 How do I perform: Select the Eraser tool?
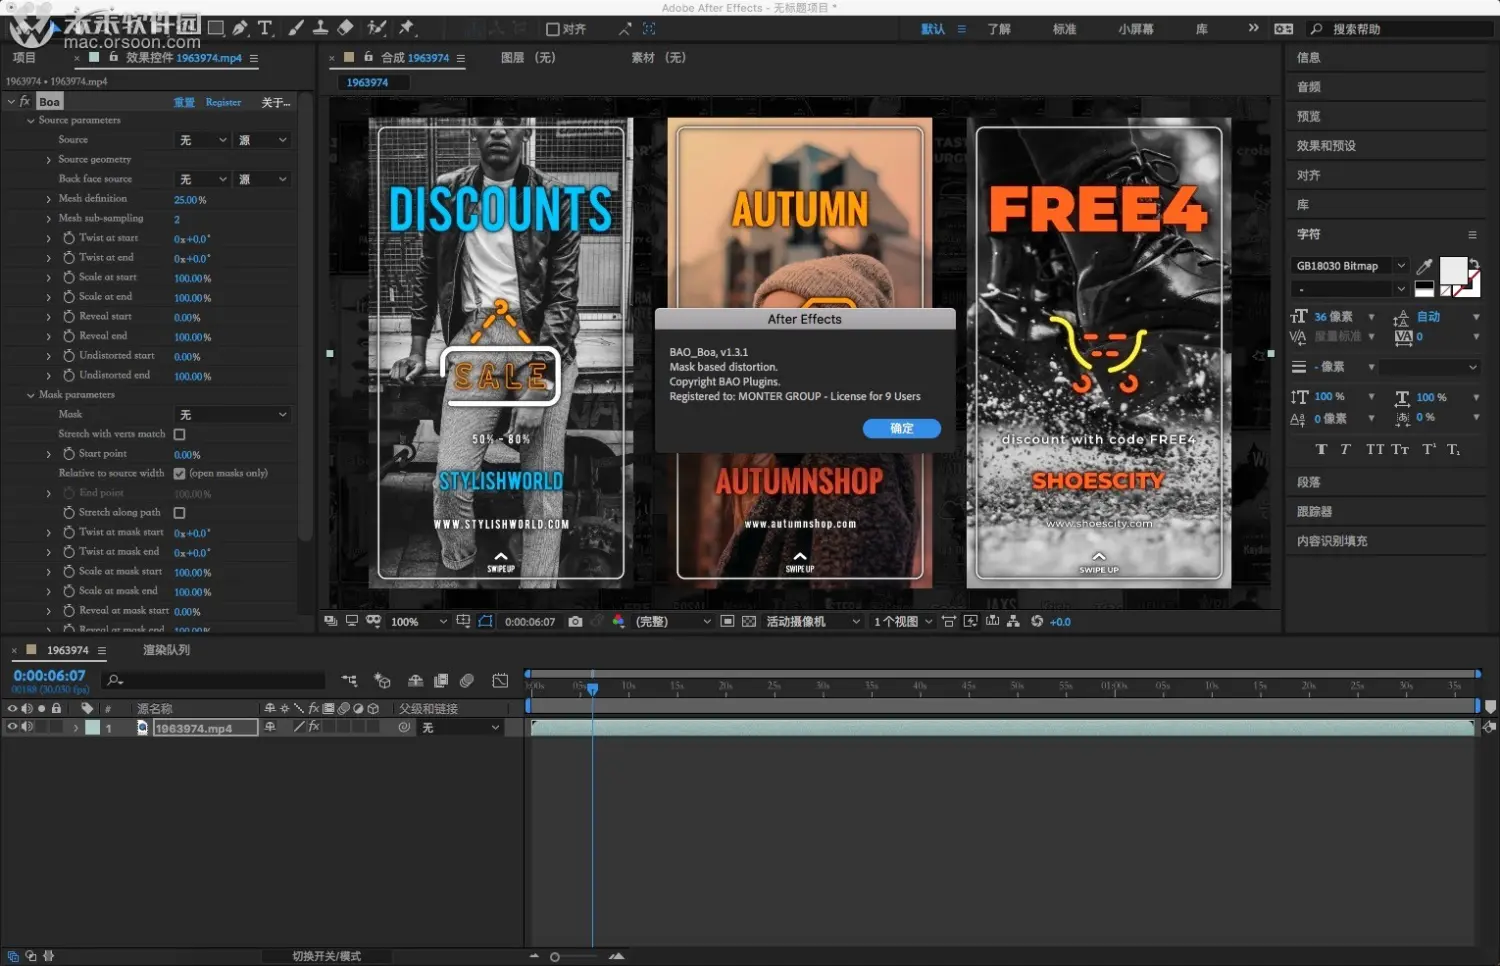click(345, 28)
